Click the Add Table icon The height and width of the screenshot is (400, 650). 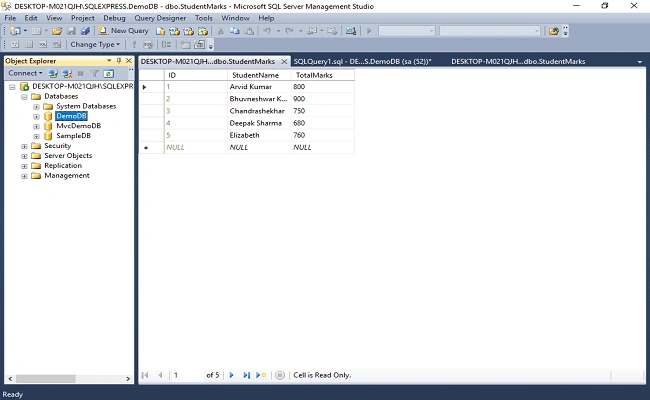(x=185, y=44)
